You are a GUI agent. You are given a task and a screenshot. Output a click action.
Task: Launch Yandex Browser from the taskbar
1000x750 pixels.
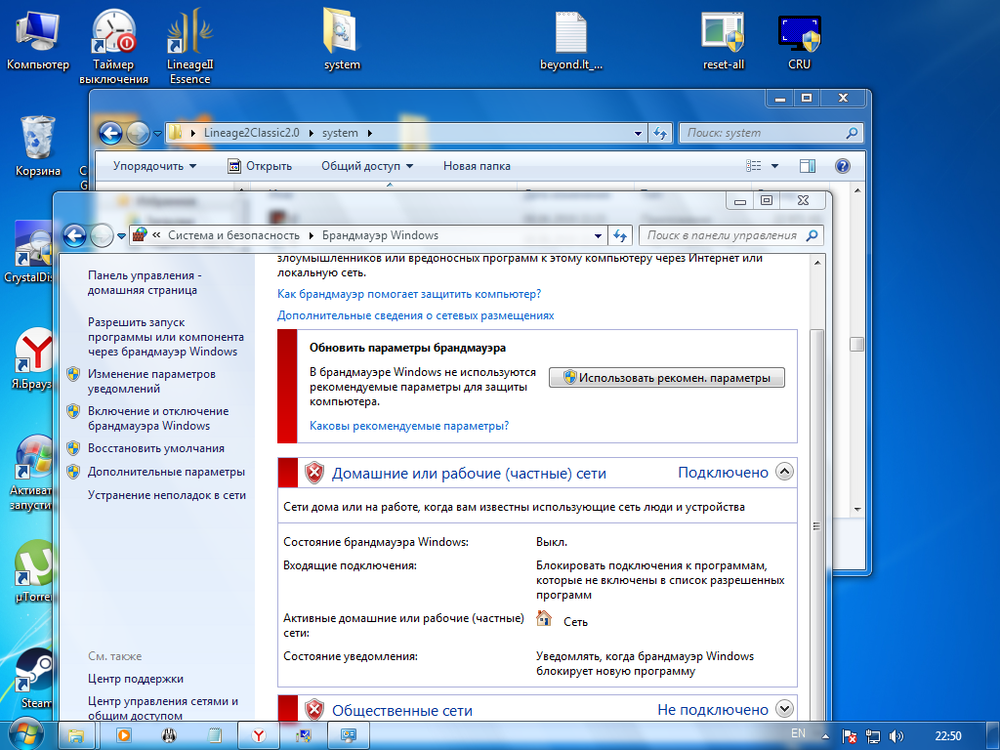[257, 735]
